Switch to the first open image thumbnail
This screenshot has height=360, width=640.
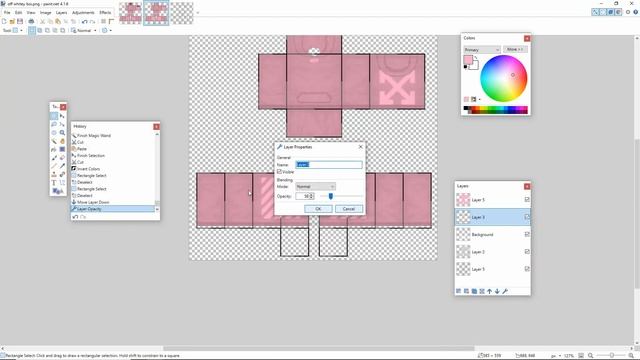click(131, 13)
